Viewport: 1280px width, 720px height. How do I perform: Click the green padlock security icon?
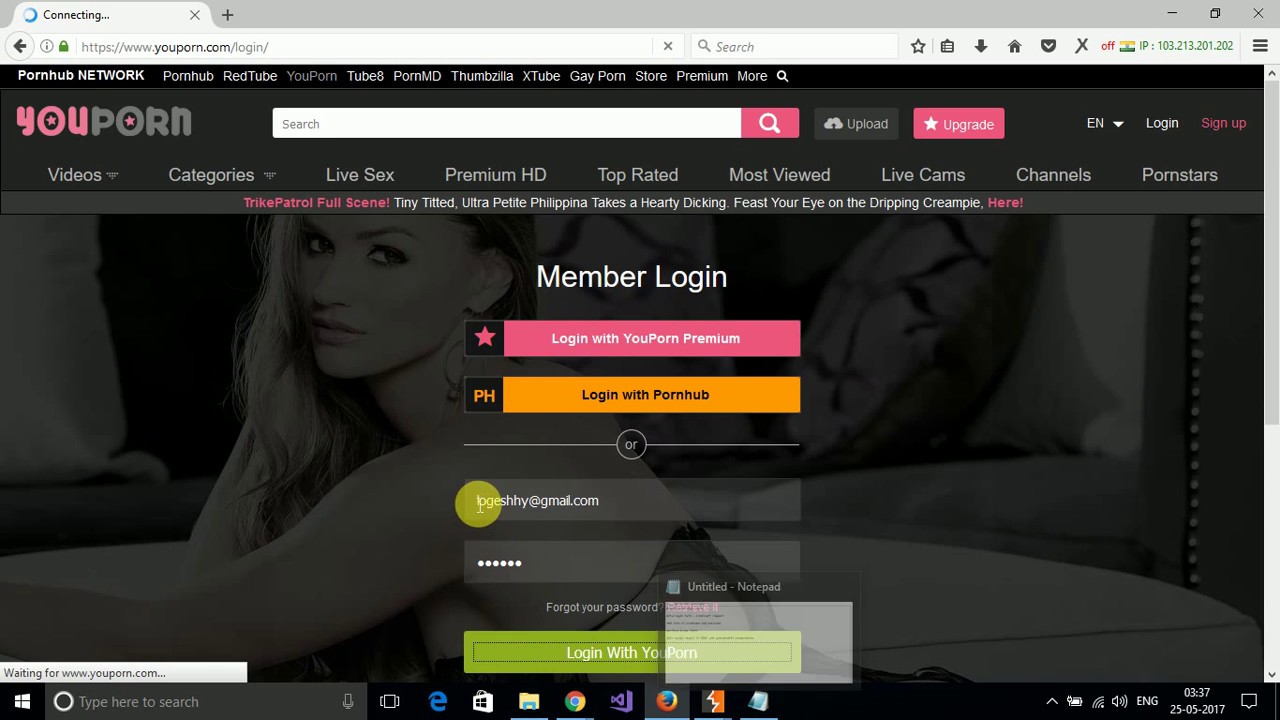tap(64, 46)
